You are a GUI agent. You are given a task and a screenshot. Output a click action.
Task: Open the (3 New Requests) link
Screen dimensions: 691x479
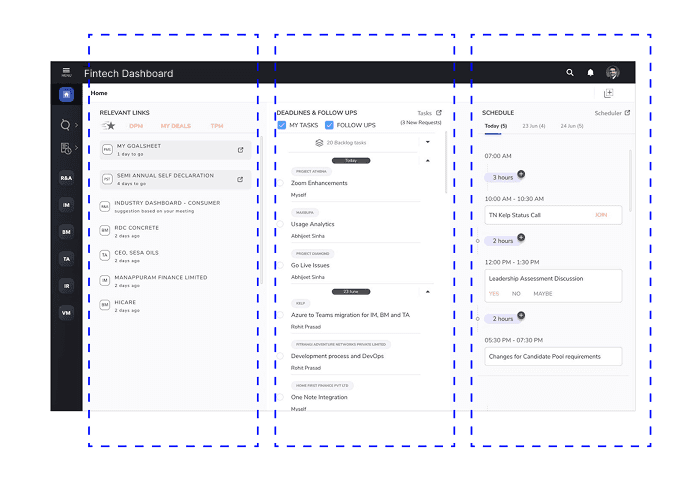pos(421,123)
